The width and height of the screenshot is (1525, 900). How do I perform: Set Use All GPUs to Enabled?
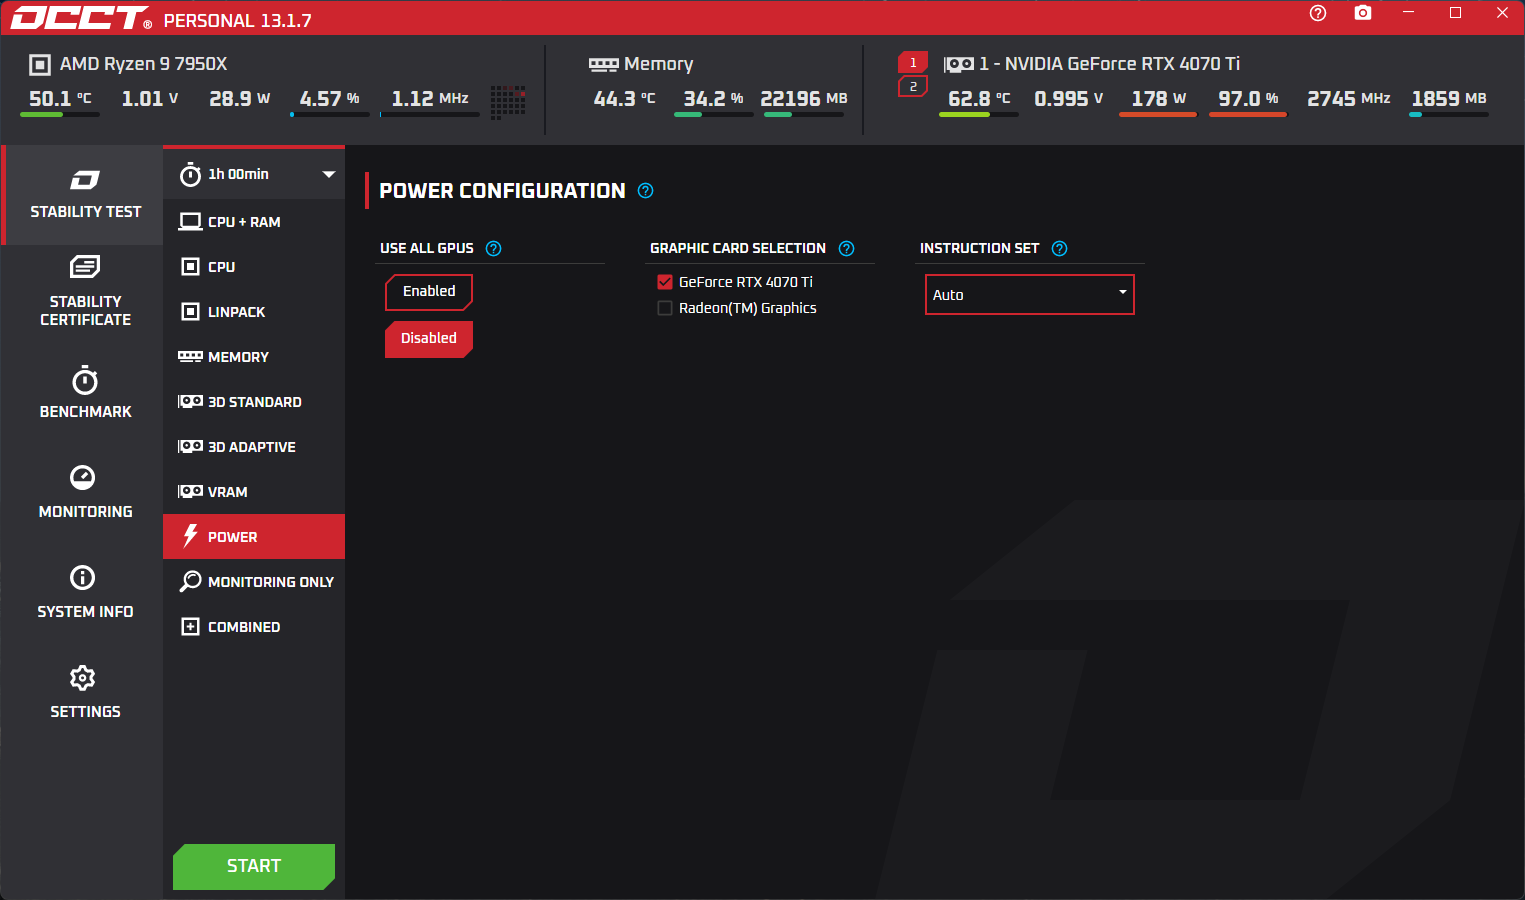coord(429,292)
